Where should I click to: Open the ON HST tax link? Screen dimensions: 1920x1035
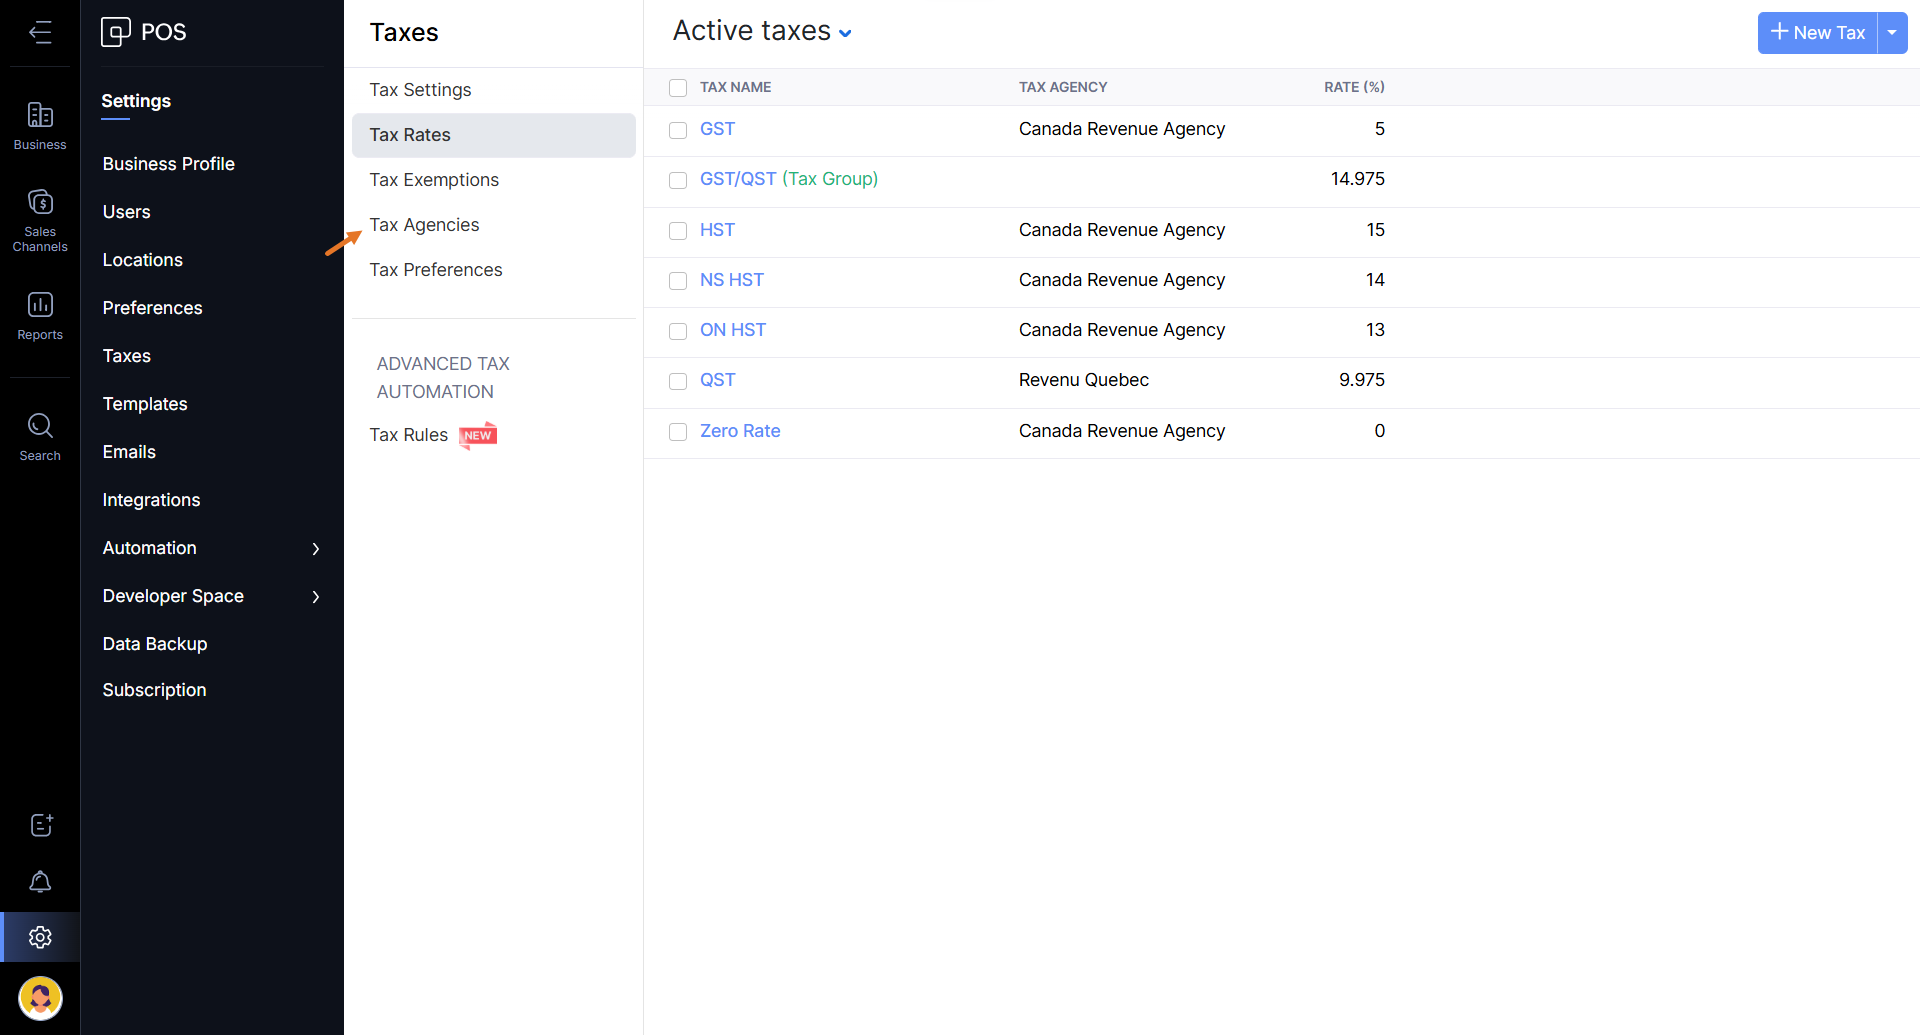pos(732,330)
